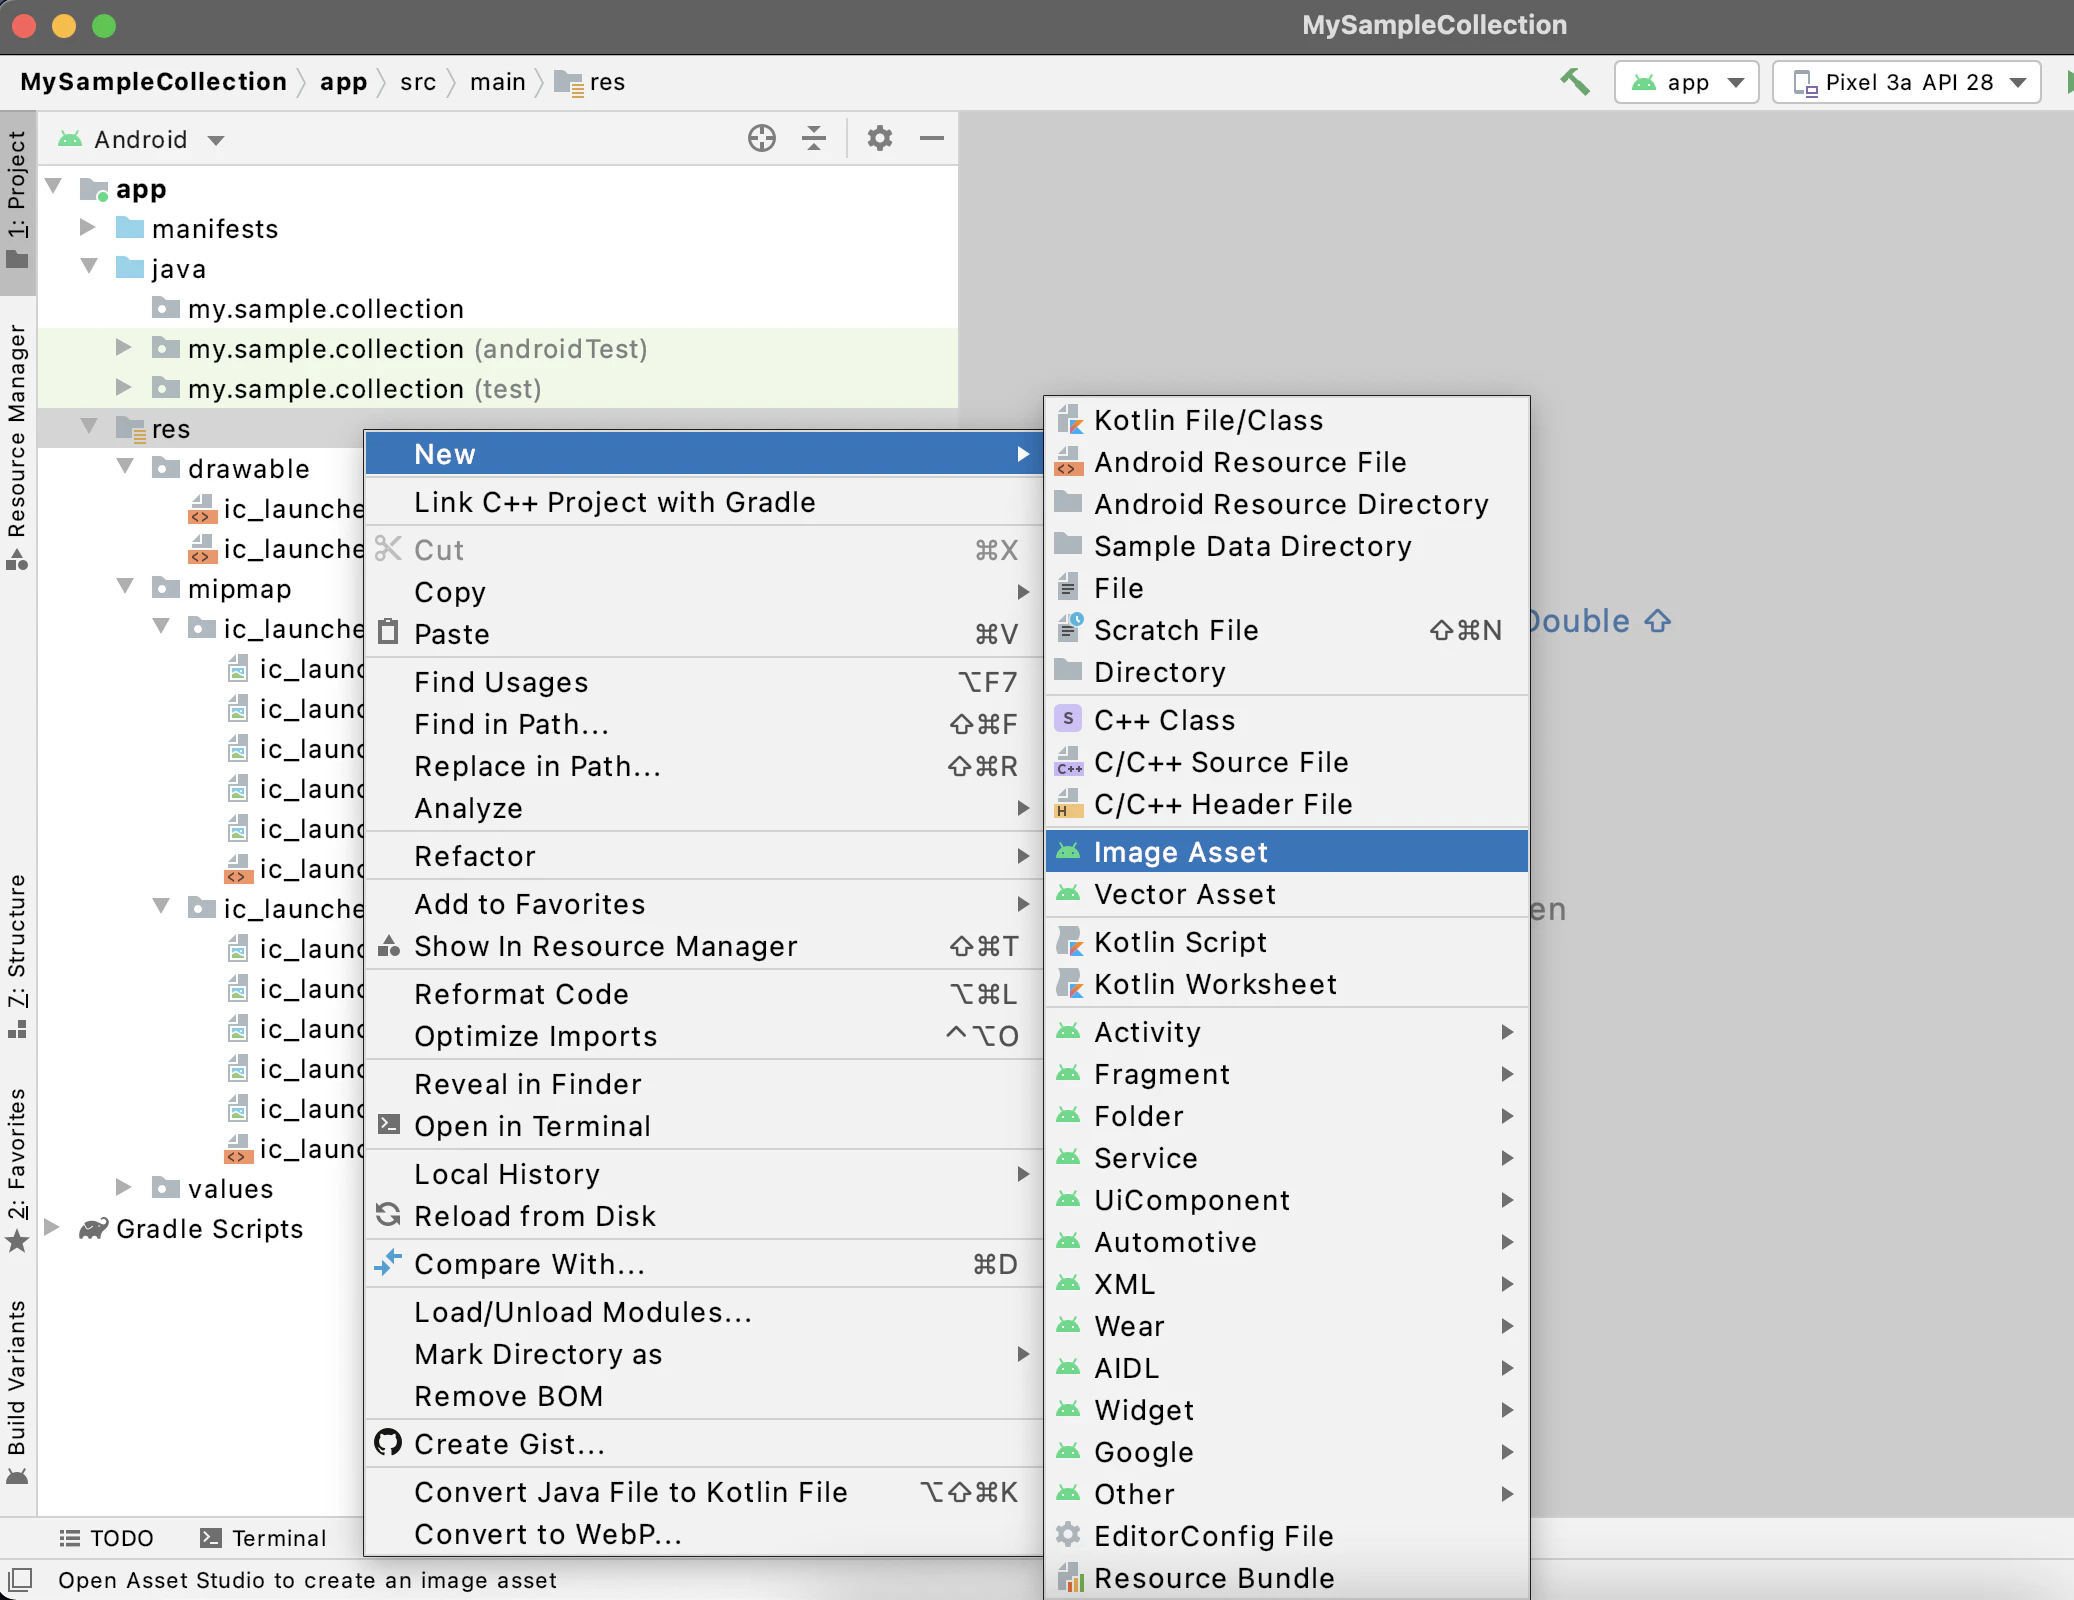Screen dimensions: 2074x1600
Task: Open the Z: Structure side tab
Action: click(x=17, y=956)
